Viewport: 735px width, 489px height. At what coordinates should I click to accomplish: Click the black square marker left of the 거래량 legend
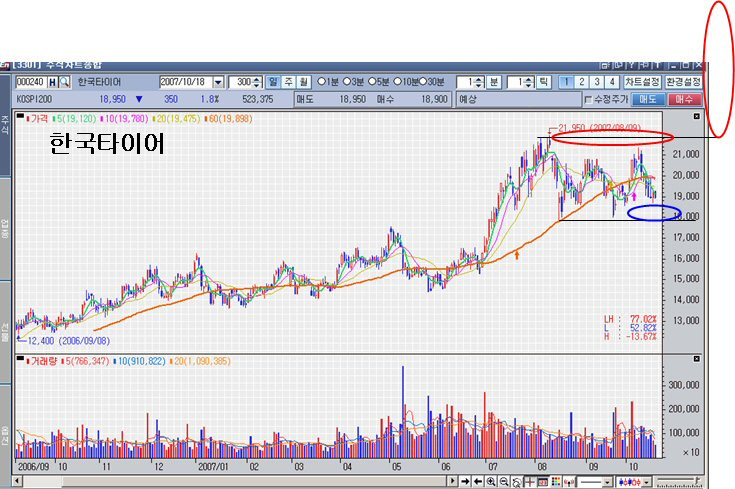(20, 359)
